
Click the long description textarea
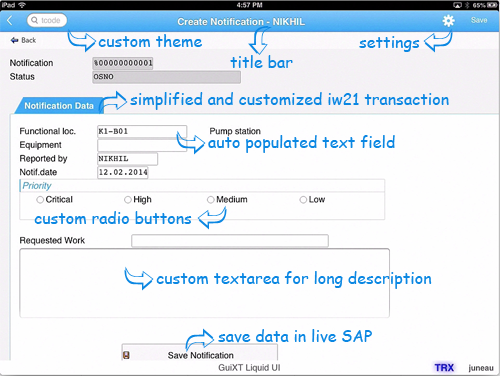204,283
